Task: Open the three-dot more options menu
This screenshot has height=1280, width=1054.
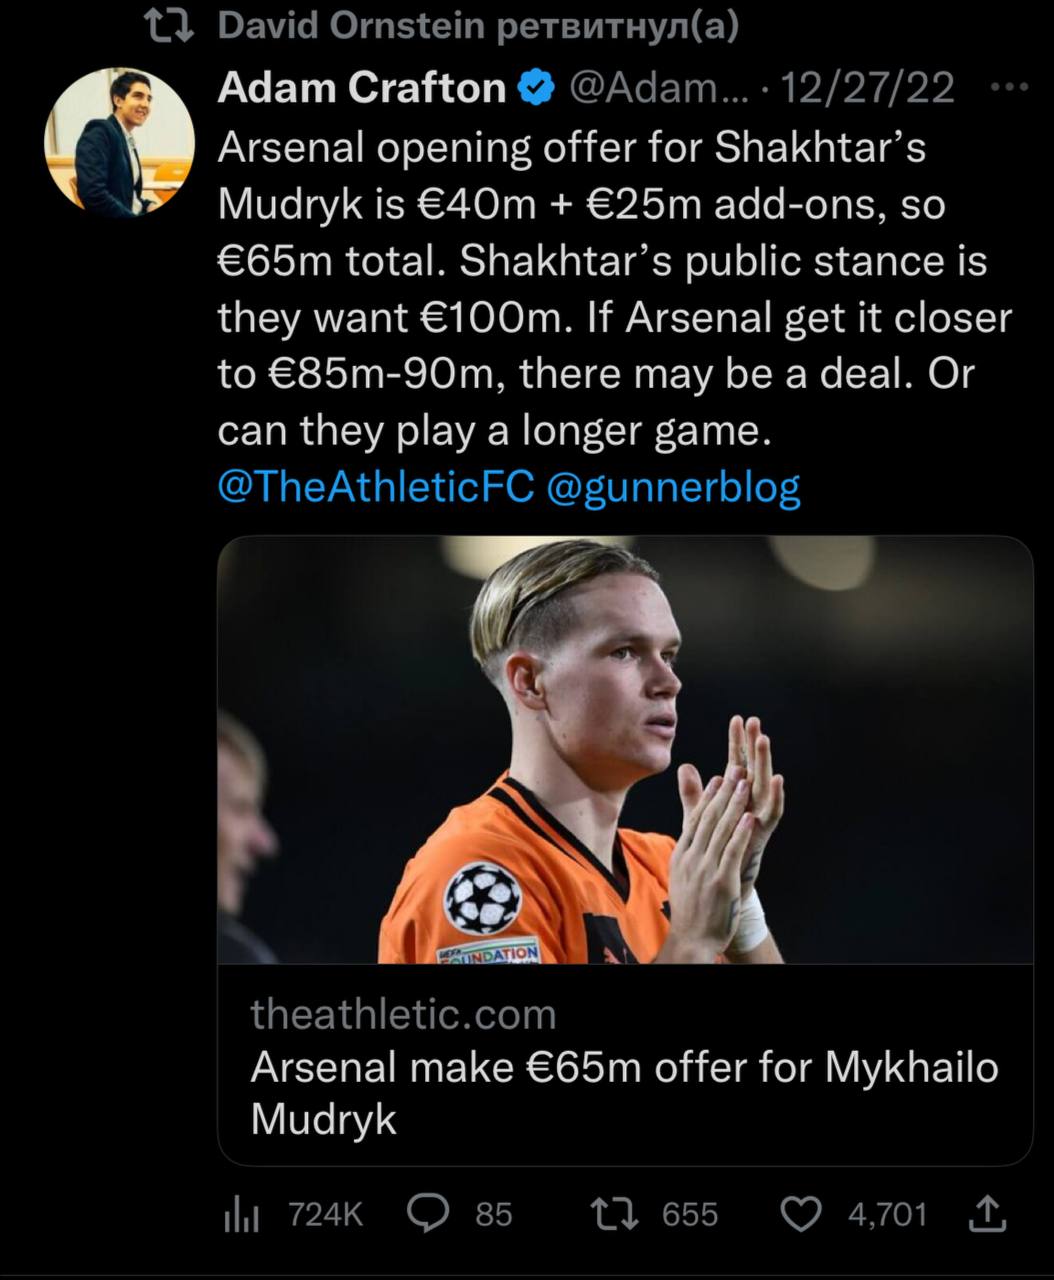Action: pyautogui.click(x=1008, y=88)
